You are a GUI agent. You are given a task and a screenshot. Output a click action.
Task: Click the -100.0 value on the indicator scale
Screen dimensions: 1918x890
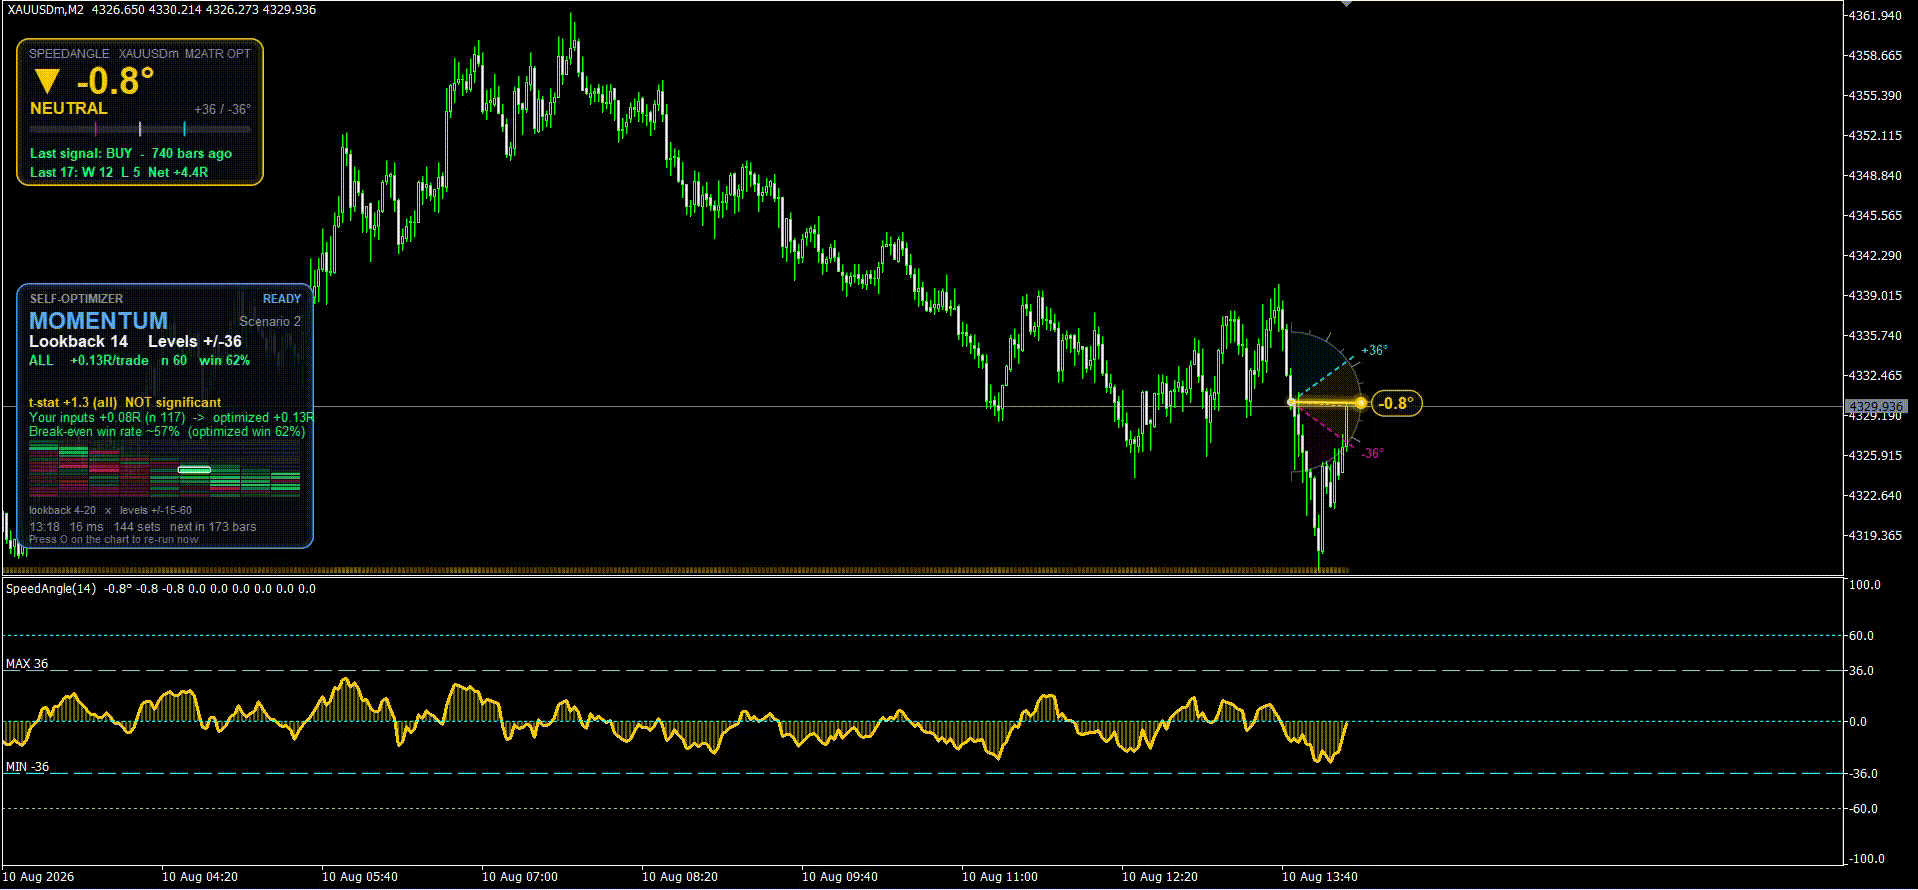[x=1867, y=859]
